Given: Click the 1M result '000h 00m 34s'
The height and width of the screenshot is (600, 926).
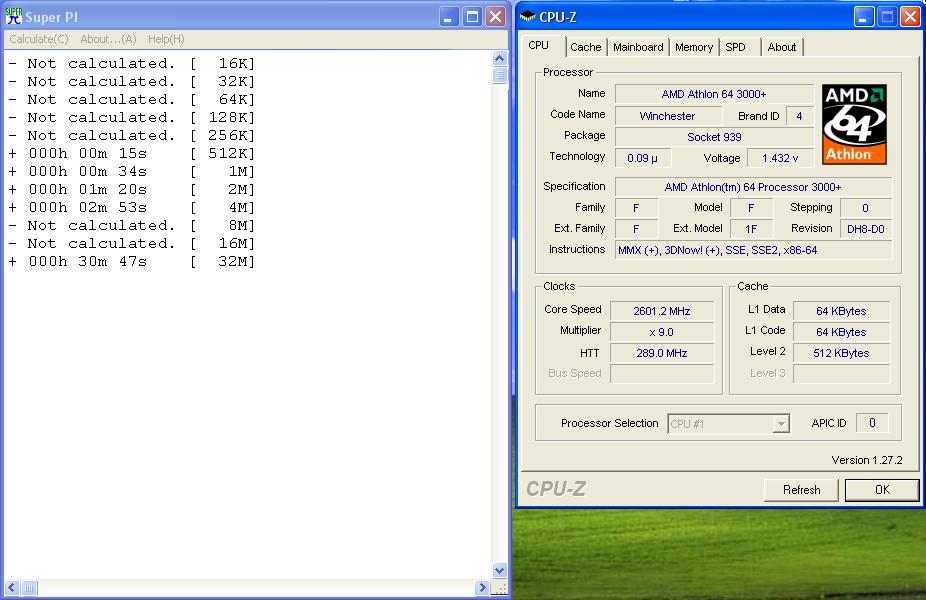Looking at the screenshot, I should [x=87, y=172].
